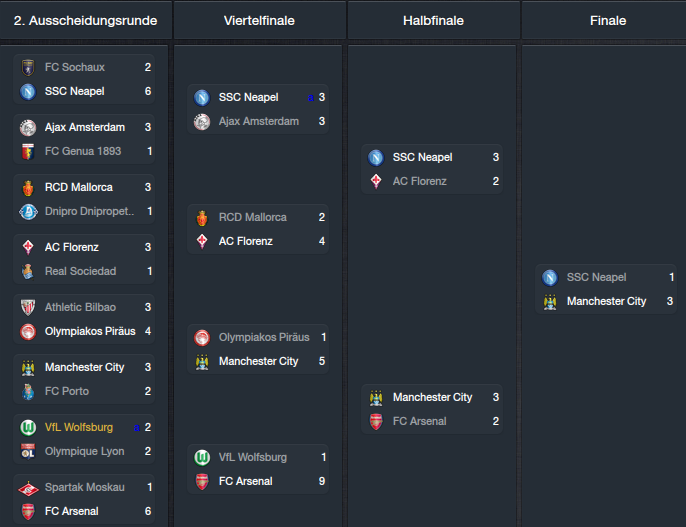Open FC Arsenal in the Halbfinale
Viewport: 686px width, 527px height.
(420, 421)
